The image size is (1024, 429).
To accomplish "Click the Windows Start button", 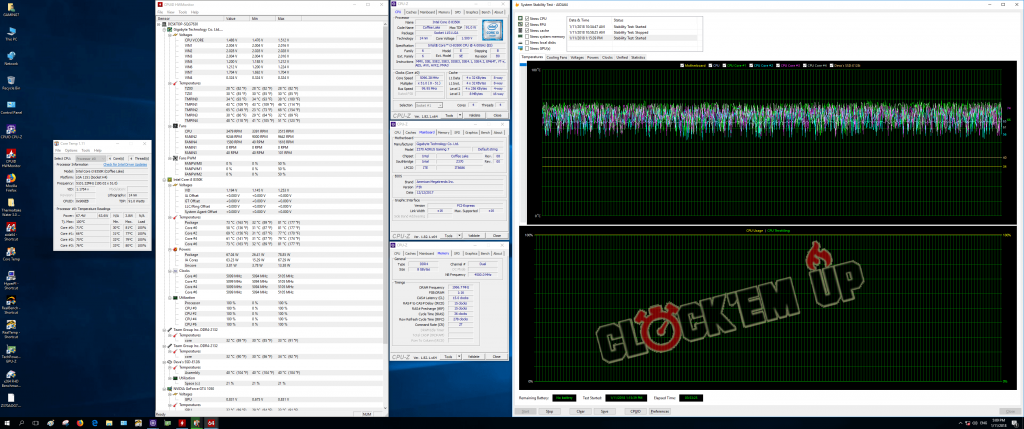I will click(x=5, y=423).
